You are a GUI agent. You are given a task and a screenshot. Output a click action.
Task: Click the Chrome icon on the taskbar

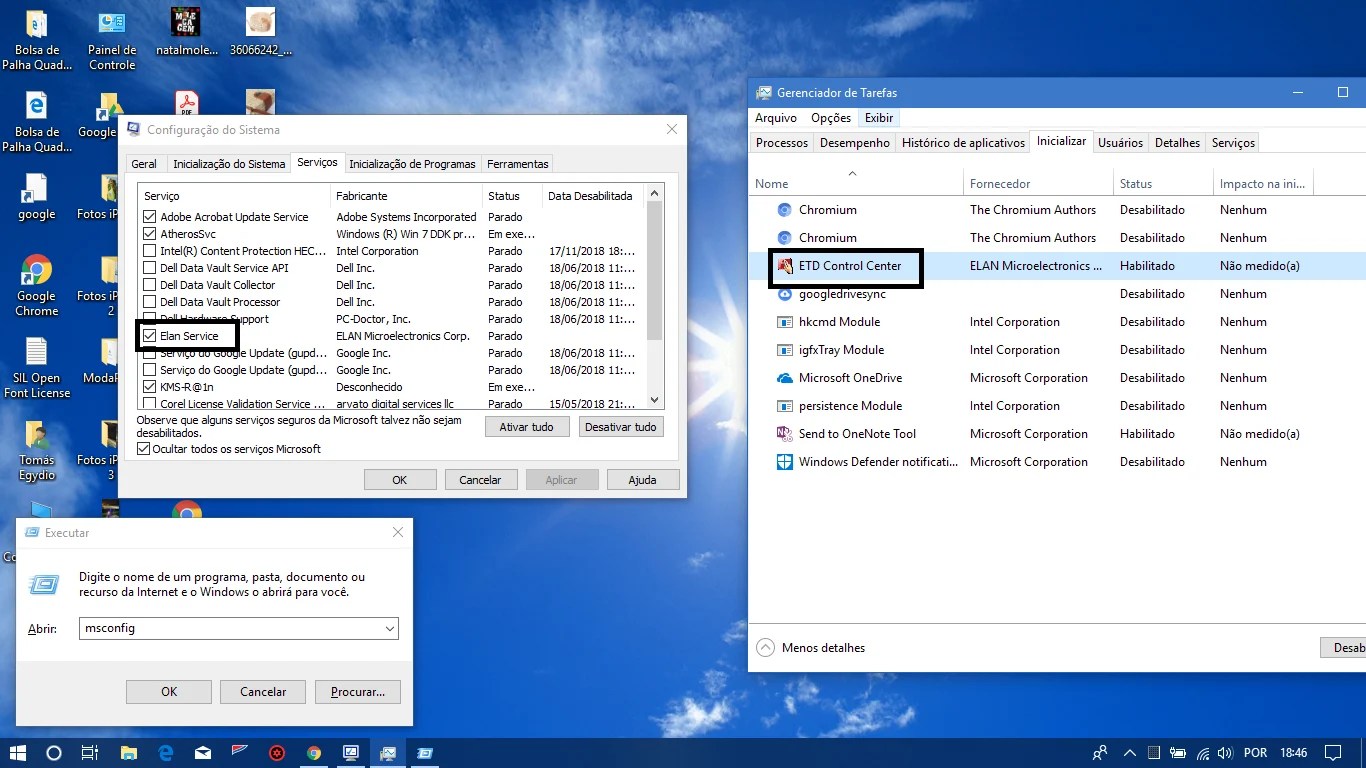point(314,753)
